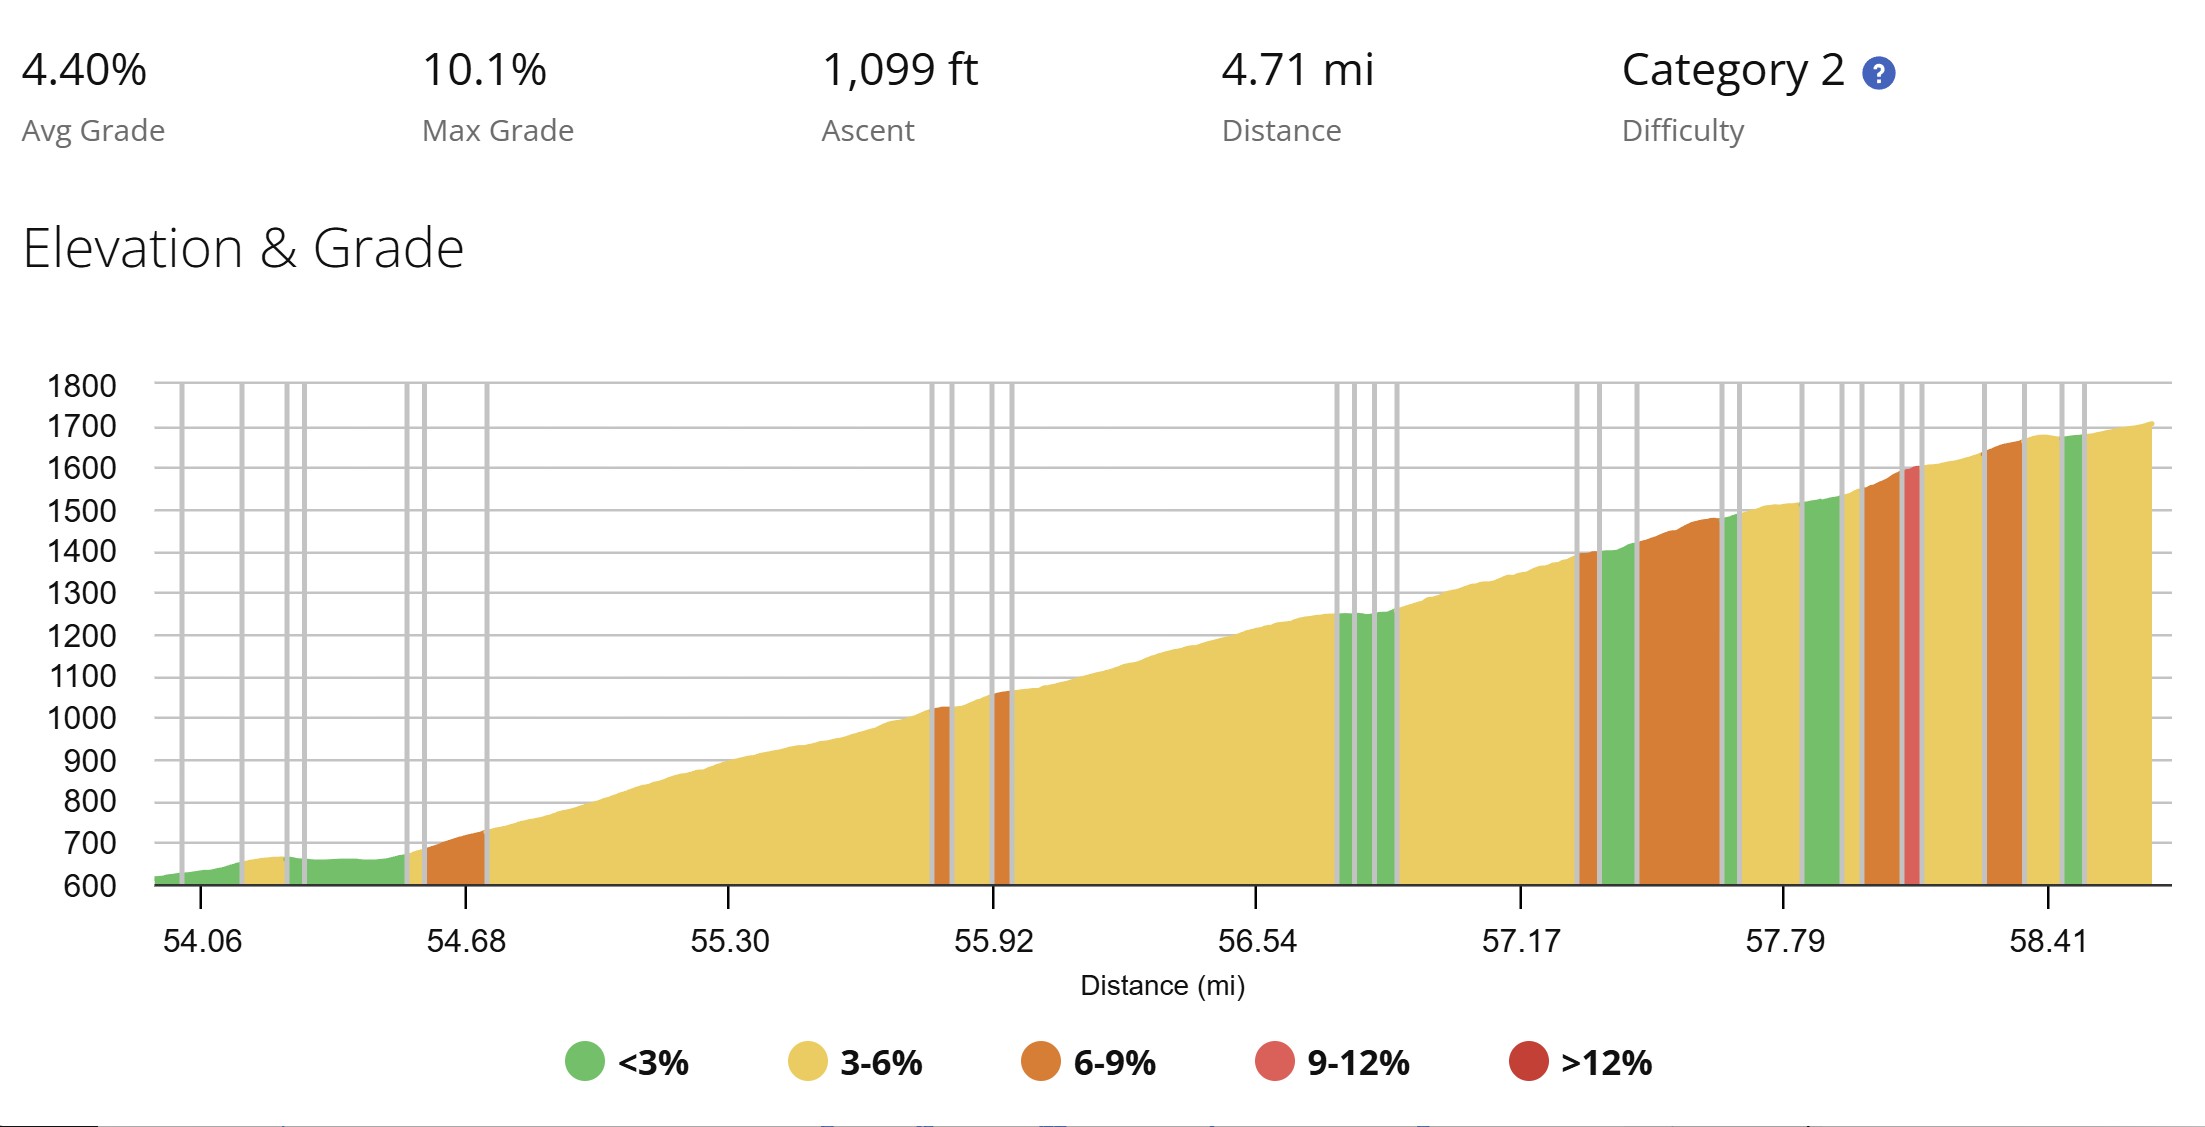The image size is (2205, 1127).
Task: Click the 4.71 mi Distance value
Action: 1297,70
